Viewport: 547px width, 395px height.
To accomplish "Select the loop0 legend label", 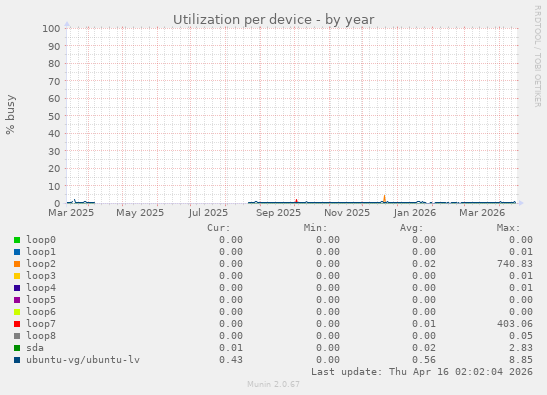I will tap(41, 240).
